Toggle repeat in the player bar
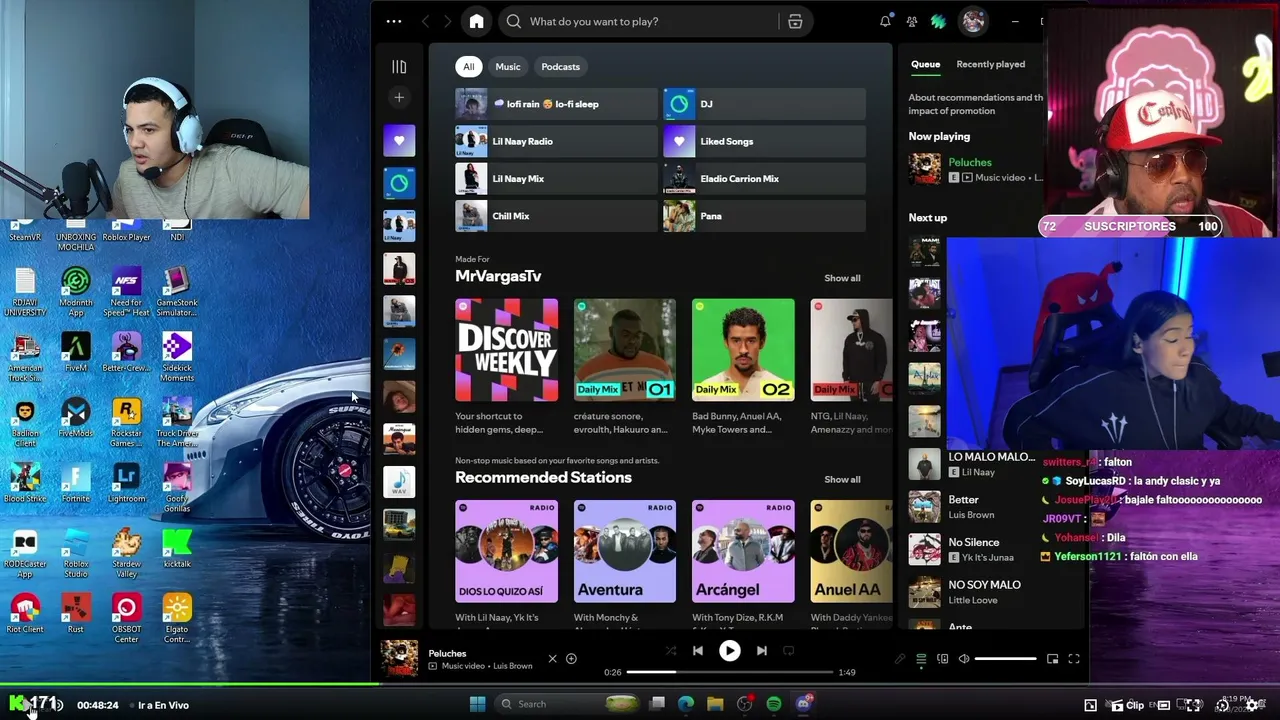The image size is (1280, 720). (x=789, y=651)
